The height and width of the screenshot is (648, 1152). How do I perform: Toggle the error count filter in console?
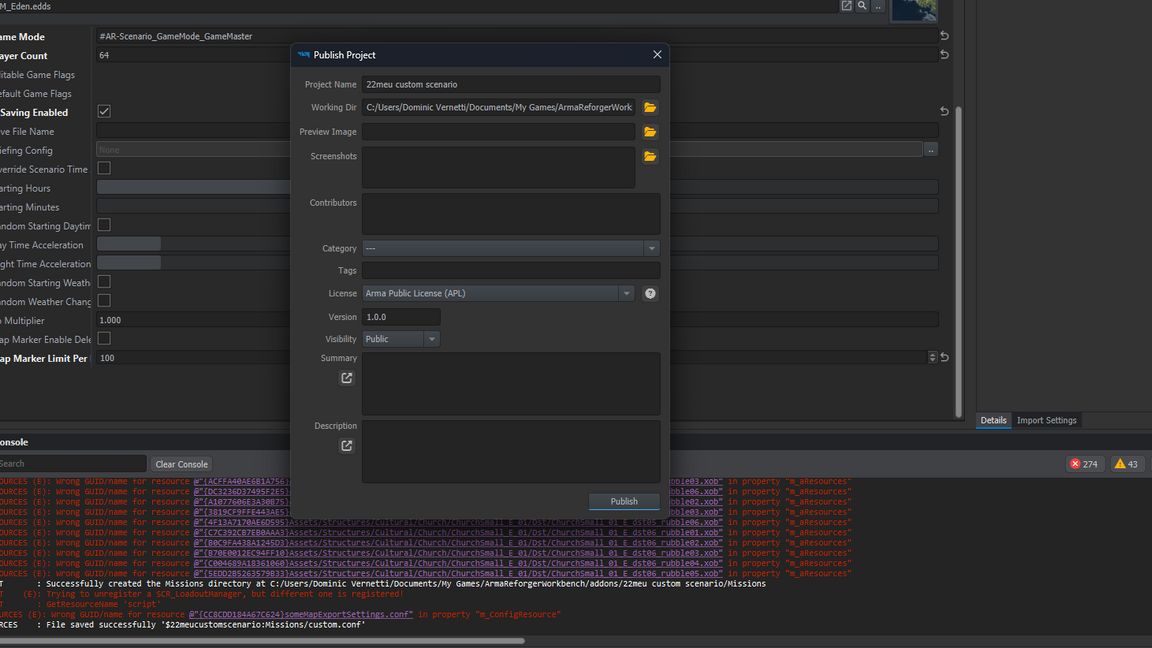(x=1084, y=464)
